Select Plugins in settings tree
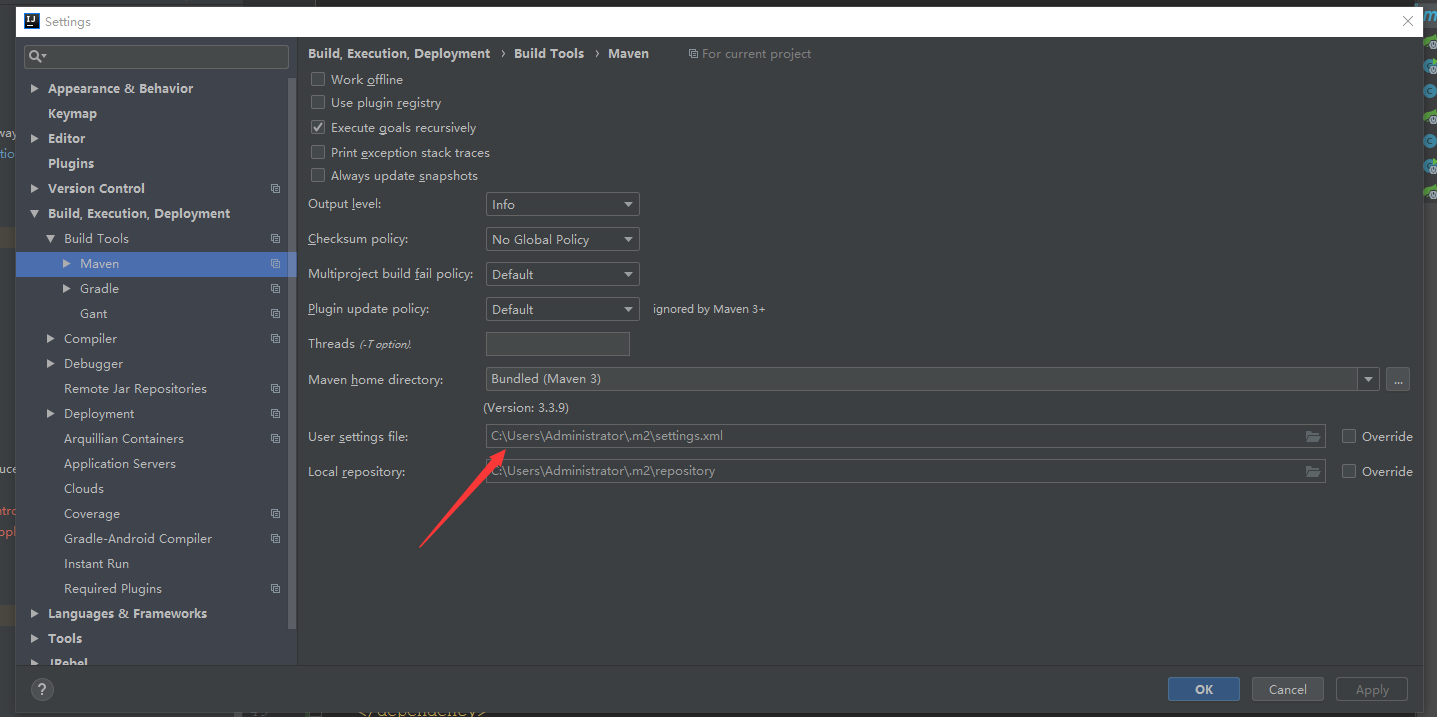The width and height of the screenshot is (1437, 717). (71, 164)
